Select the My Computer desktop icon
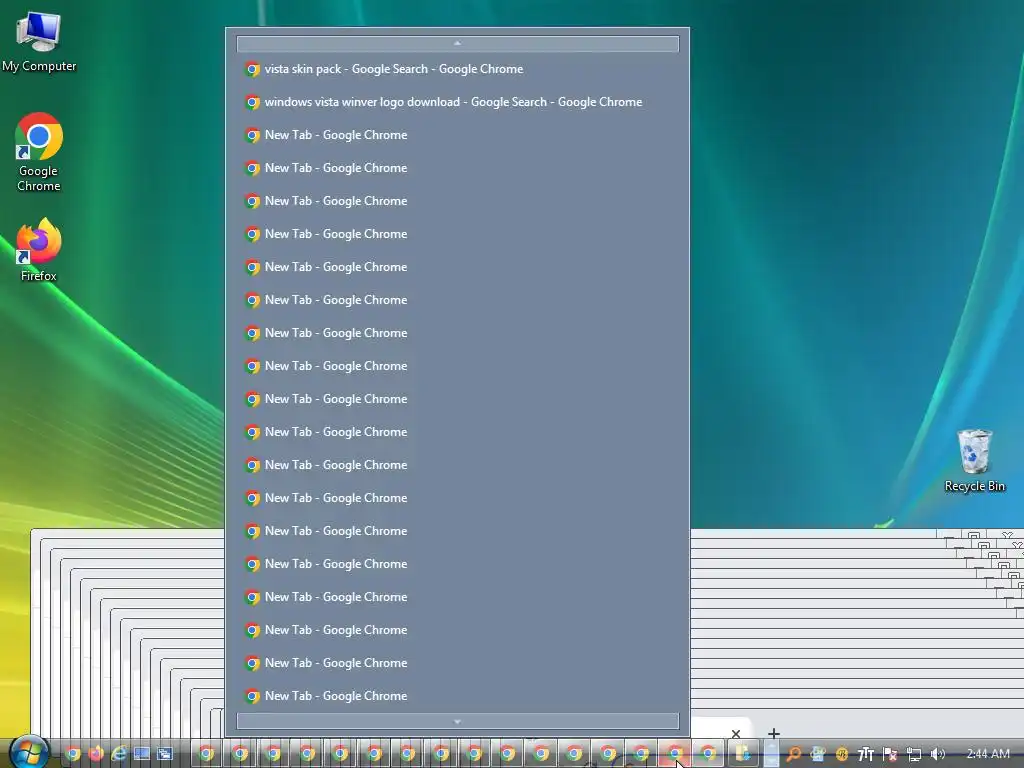 39,42
